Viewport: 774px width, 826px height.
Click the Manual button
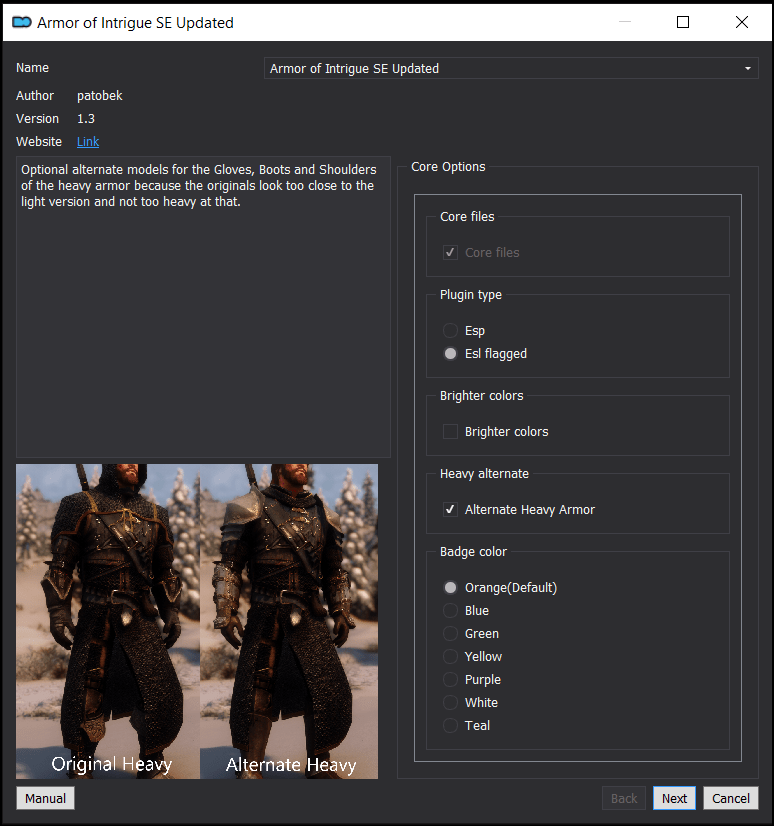[x=45, y=798]
